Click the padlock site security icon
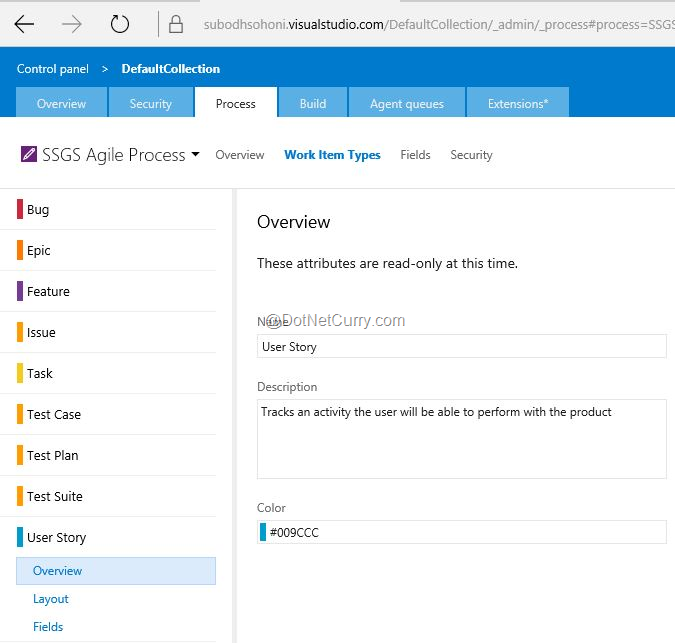The image size is (675, 643). pos(176,24)
